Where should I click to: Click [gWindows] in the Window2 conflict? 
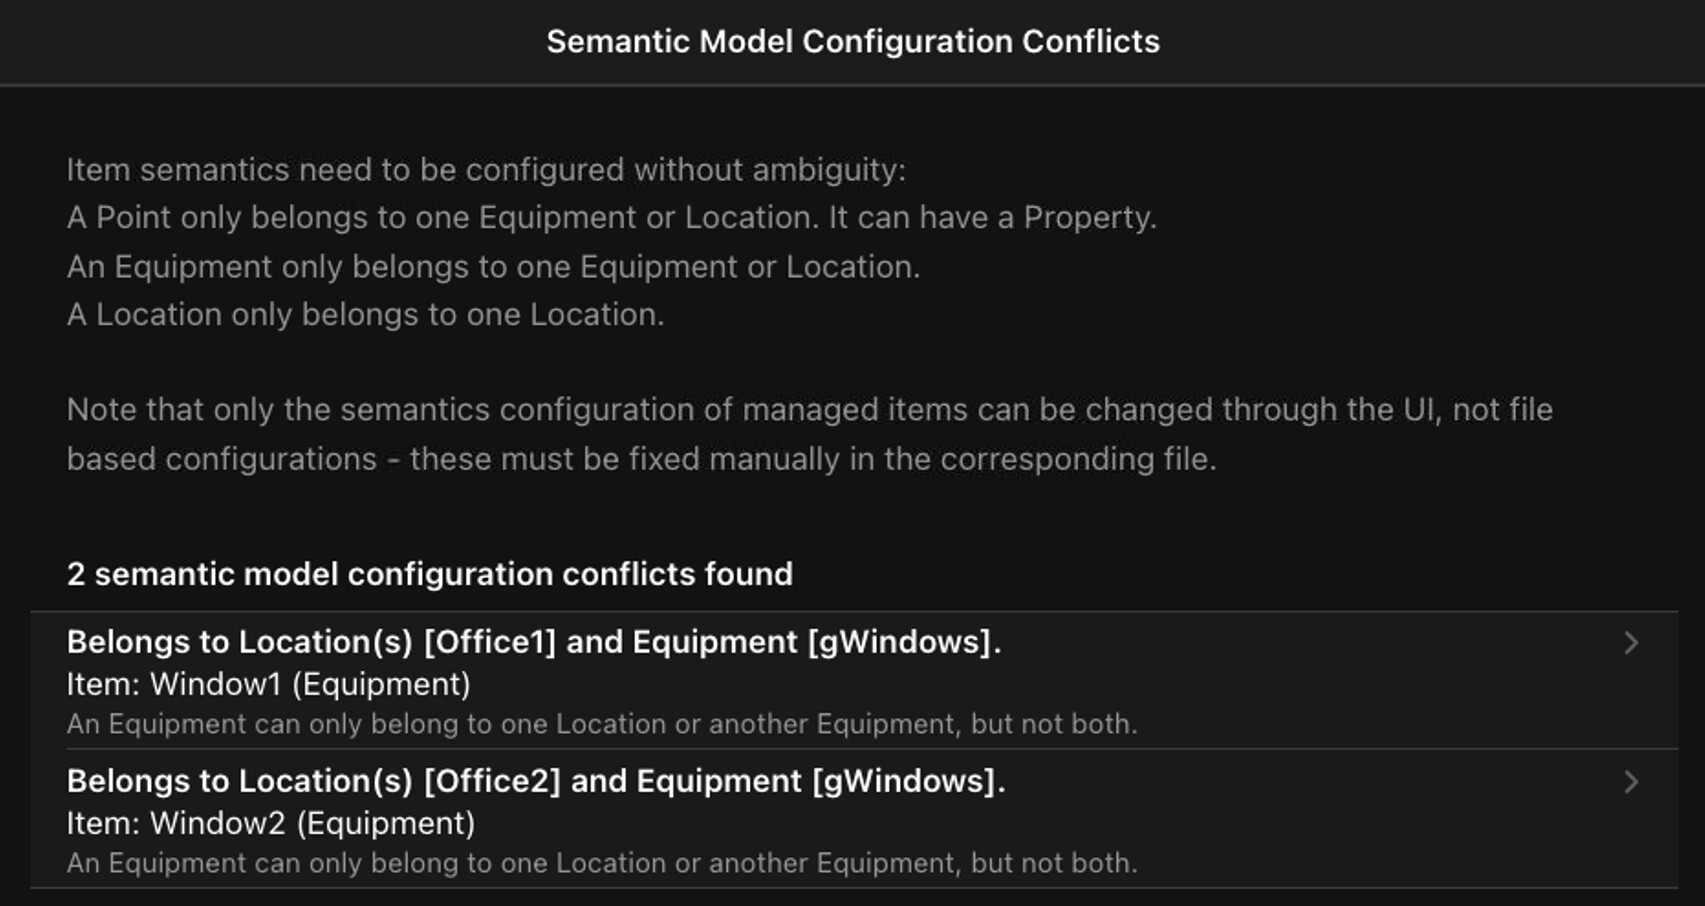point(908,781)
